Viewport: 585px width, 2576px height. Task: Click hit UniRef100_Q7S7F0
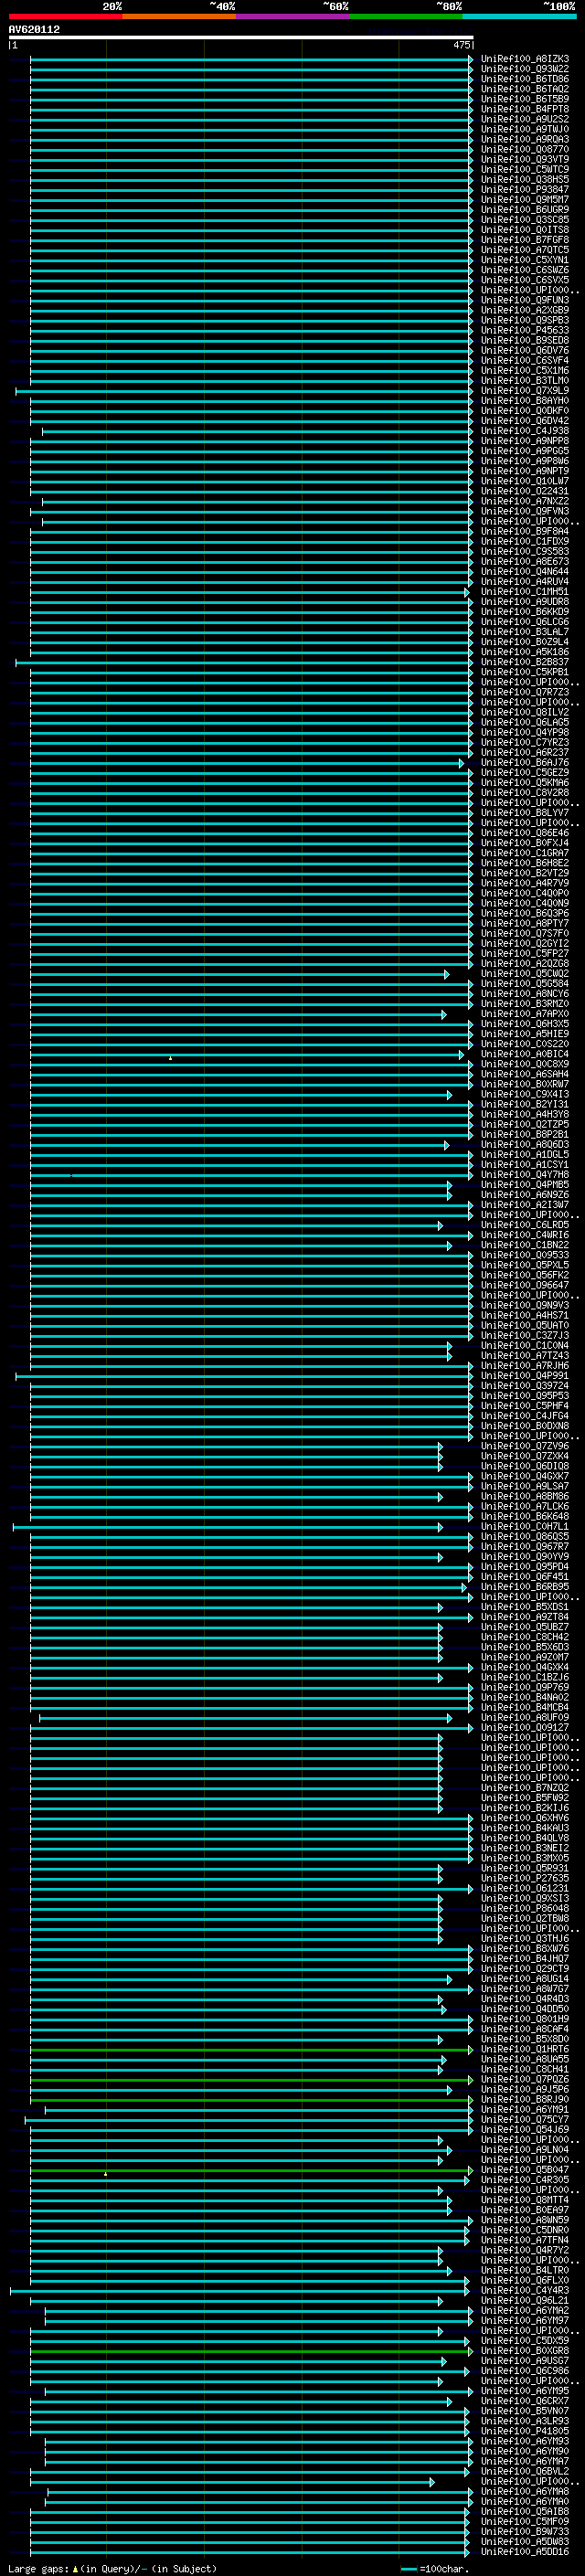[525, 934]
